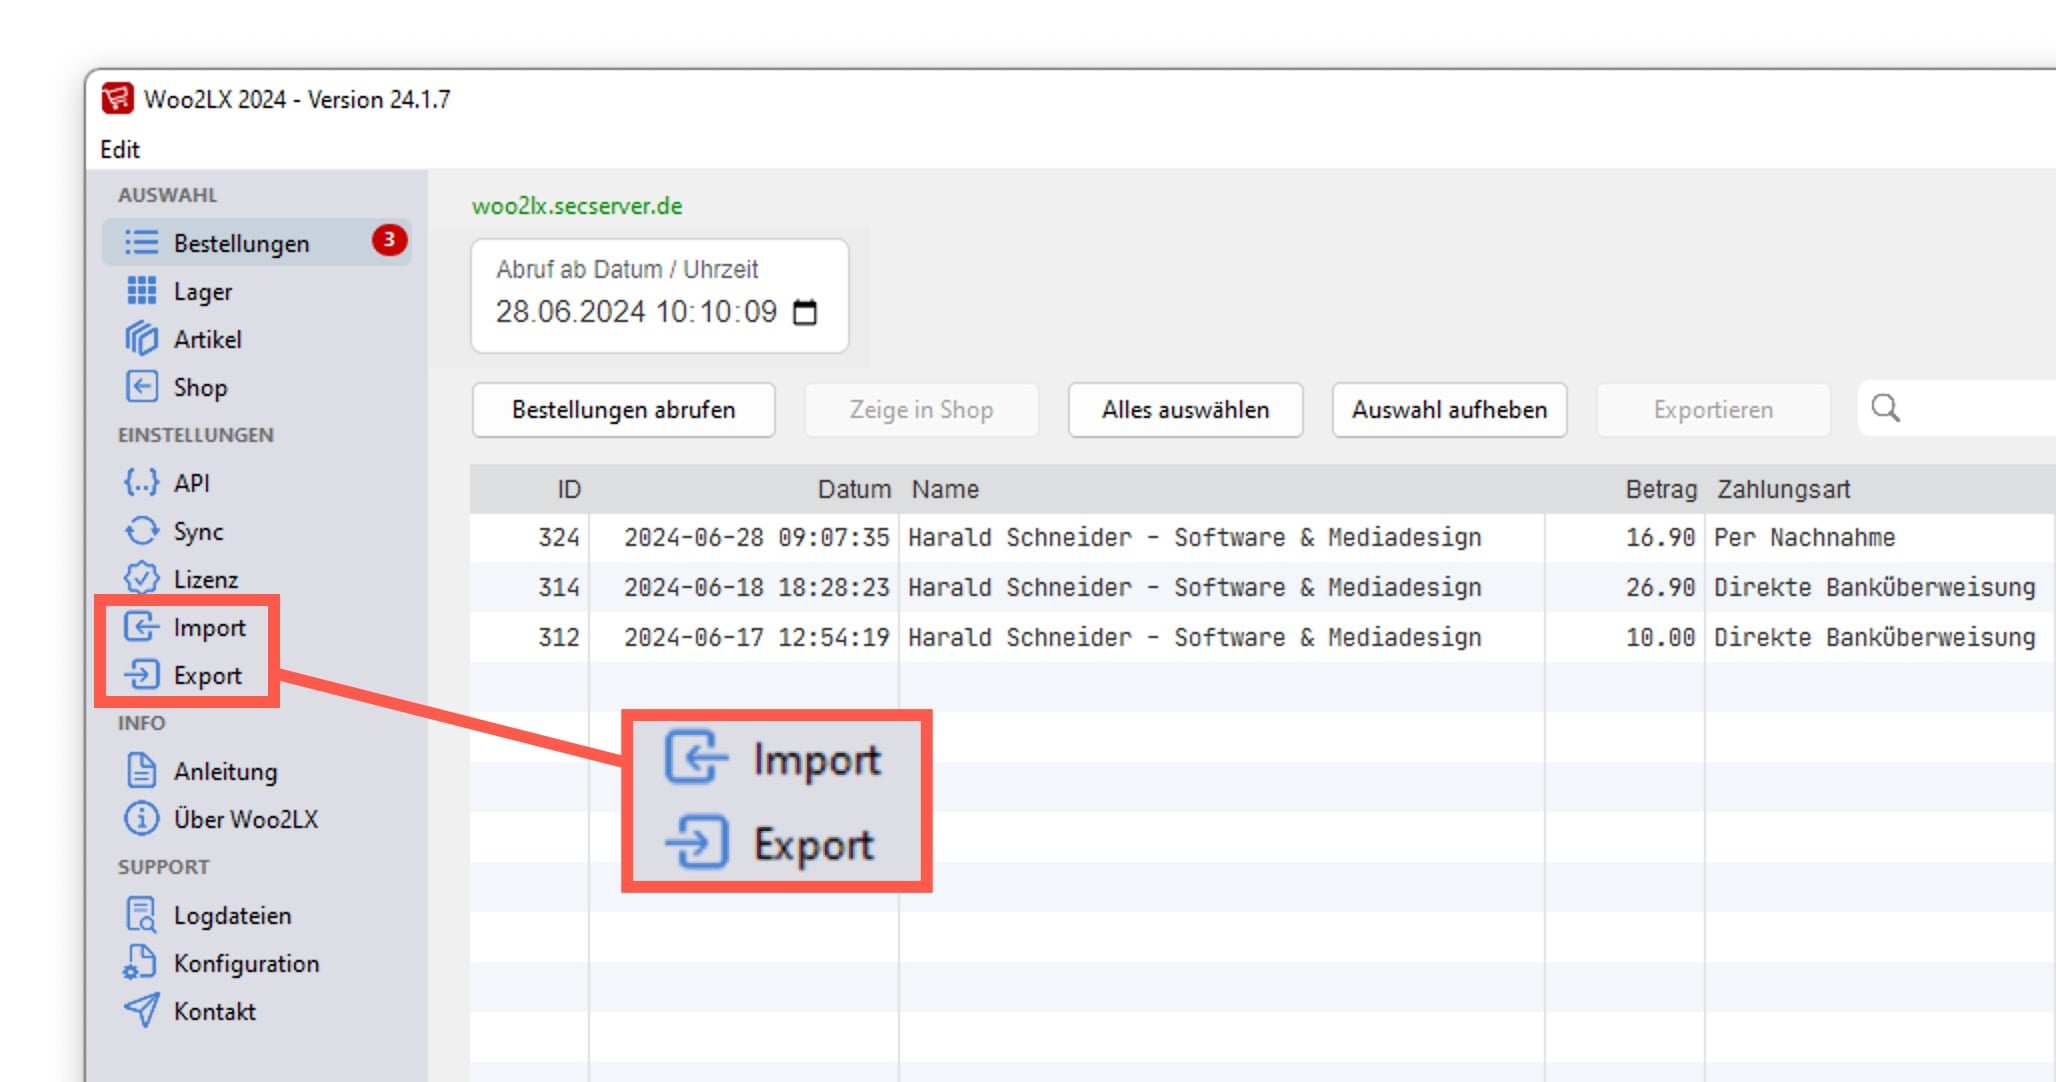Screen dimensions: 2056x1082
Task: Open the Lizenz settings label
Action: 206,579
